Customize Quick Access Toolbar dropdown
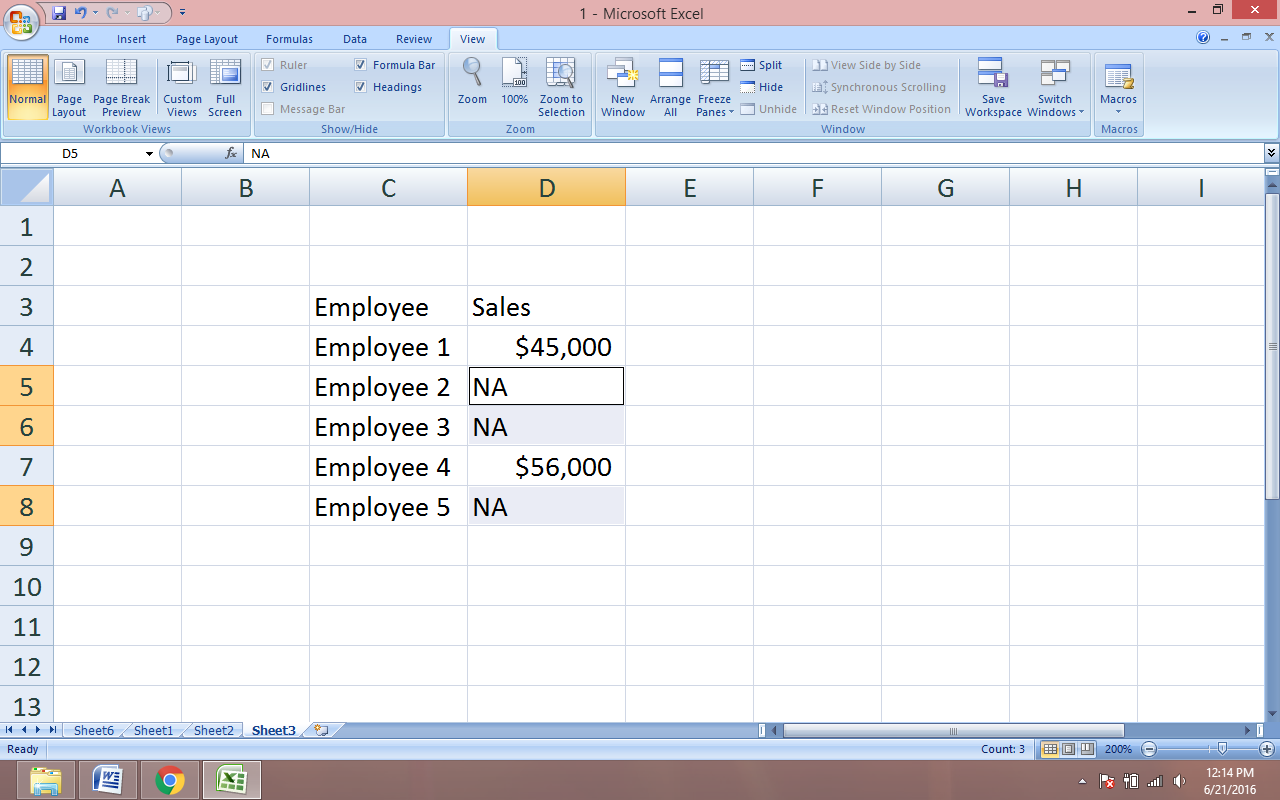Screen dimensions: 1280x800 click(x=183, y=13)
